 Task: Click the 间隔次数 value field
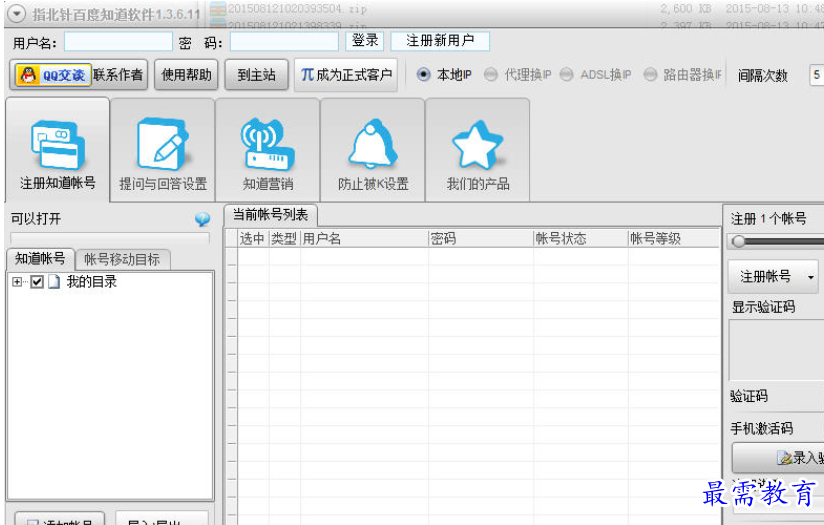point(816,75)
